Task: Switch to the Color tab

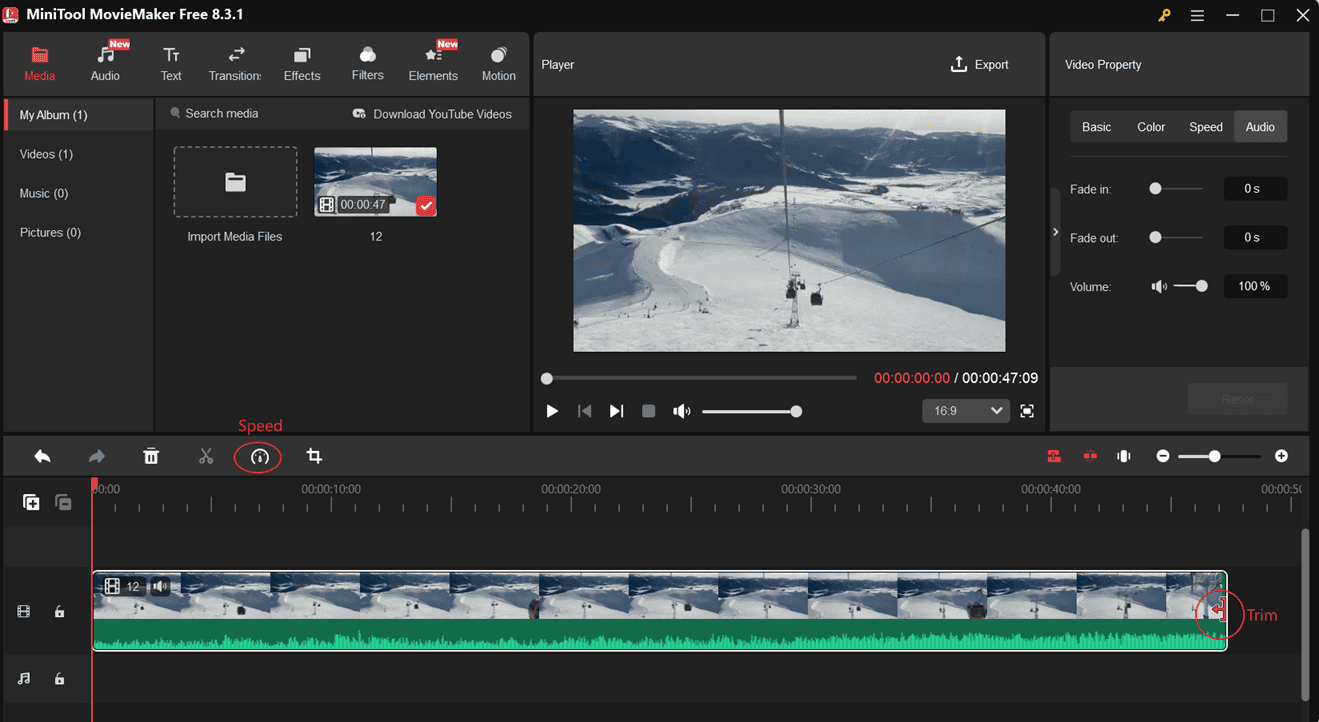Action: tap(1151, 127)
